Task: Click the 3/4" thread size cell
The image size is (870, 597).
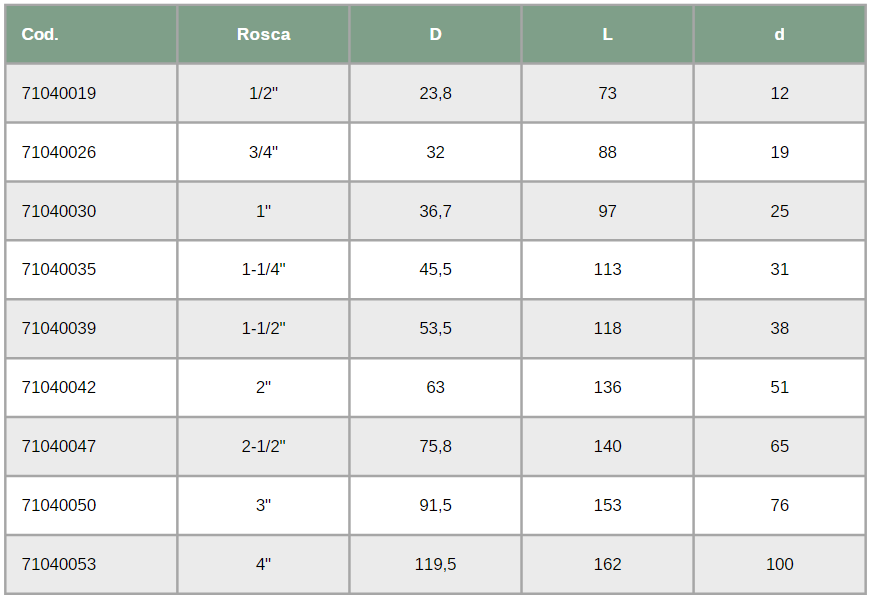Action: tap(264, 152)
